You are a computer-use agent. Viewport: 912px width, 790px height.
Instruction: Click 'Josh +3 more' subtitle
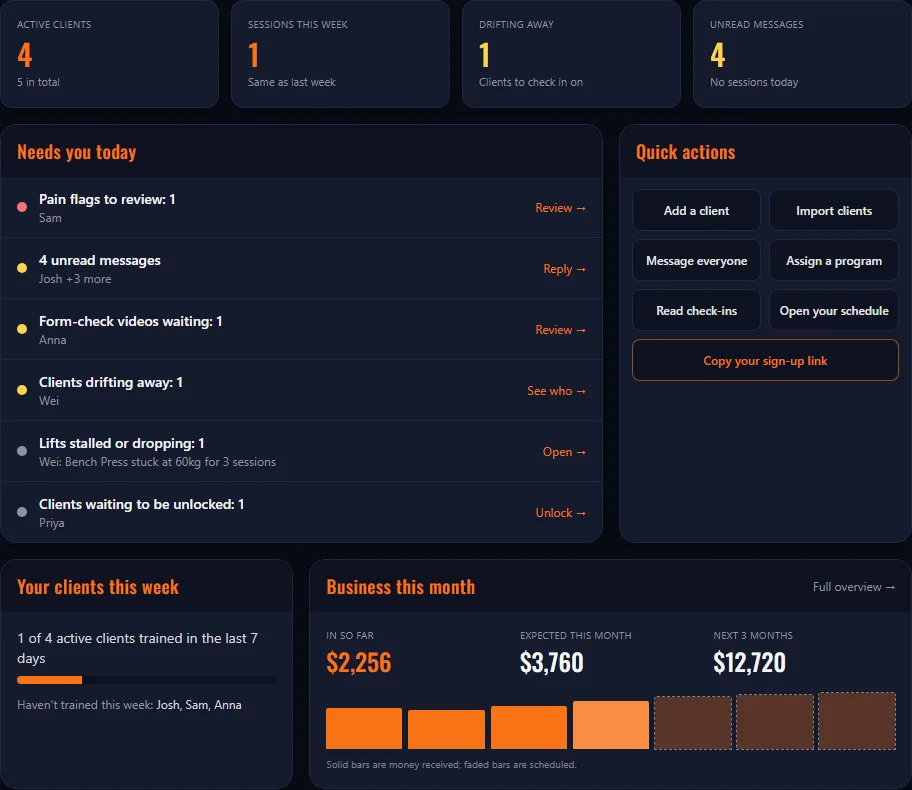click(75, 279)
